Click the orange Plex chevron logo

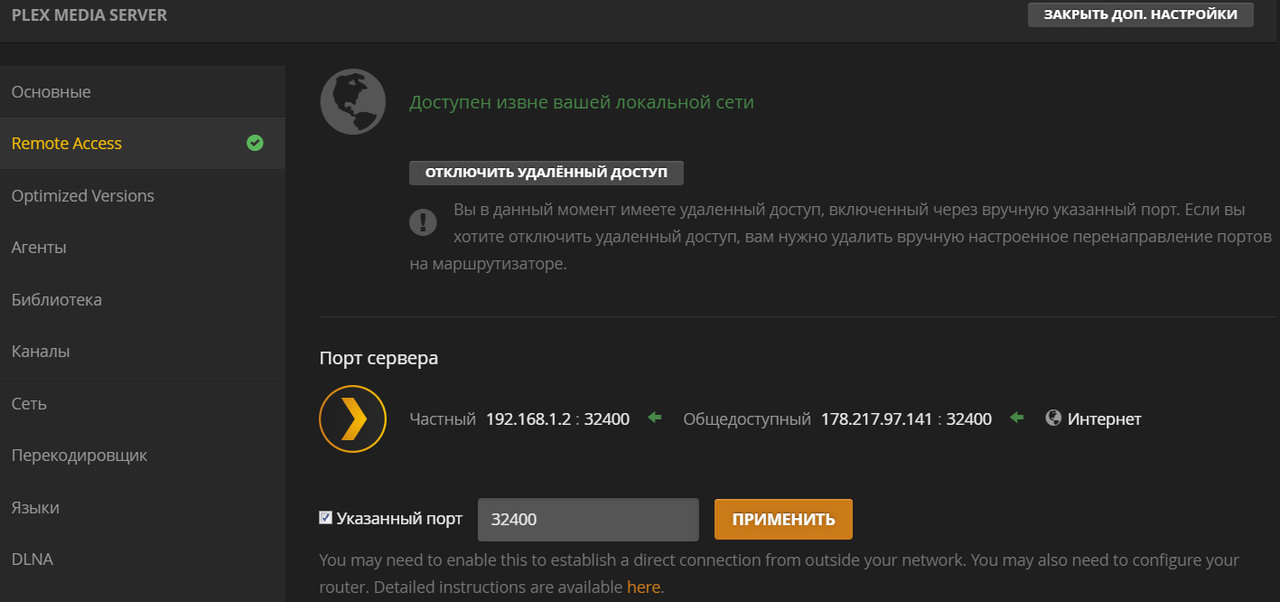[x=353, y=419]
